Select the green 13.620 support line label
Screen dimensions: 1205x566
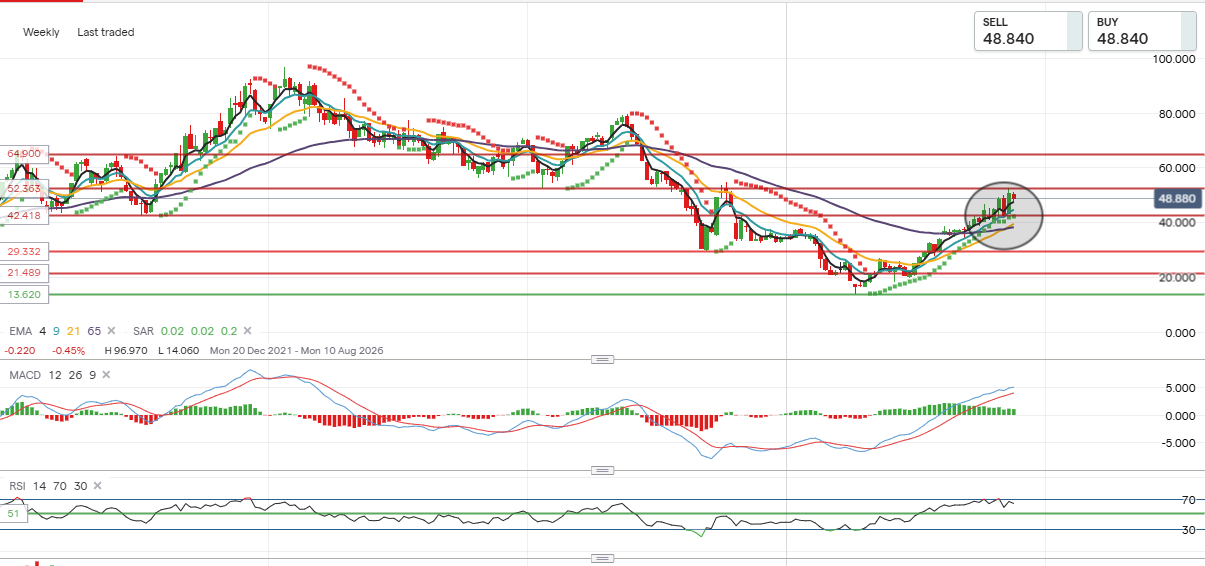(x=22, y=295)
